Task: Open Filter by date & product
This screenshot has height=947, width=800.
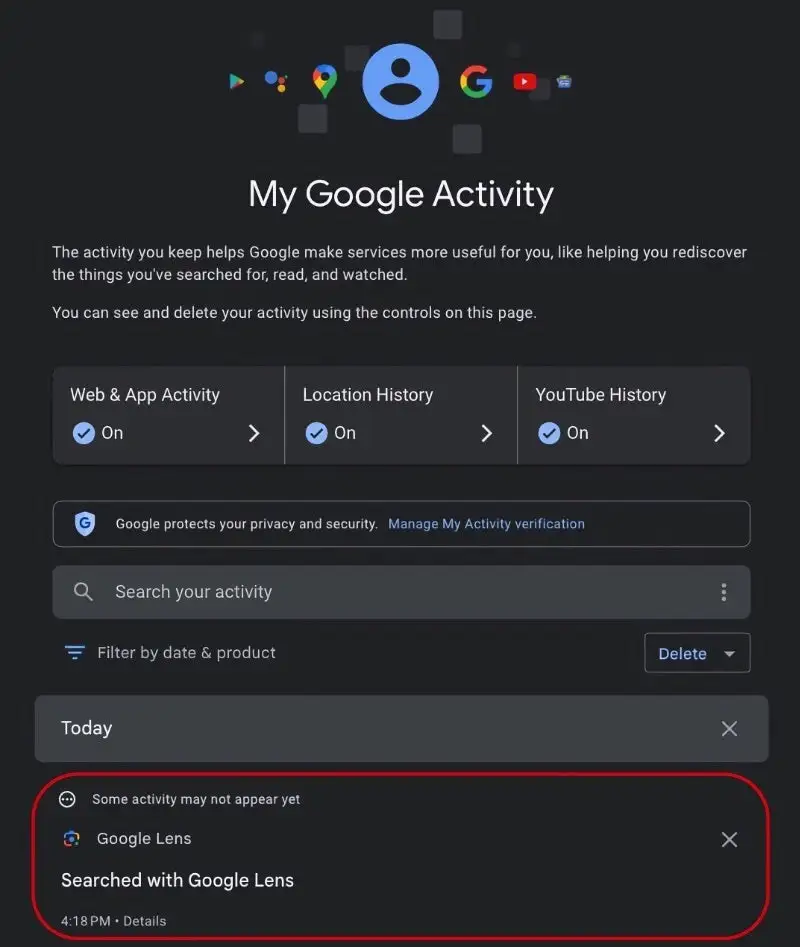Action: [x=170, y=652]
